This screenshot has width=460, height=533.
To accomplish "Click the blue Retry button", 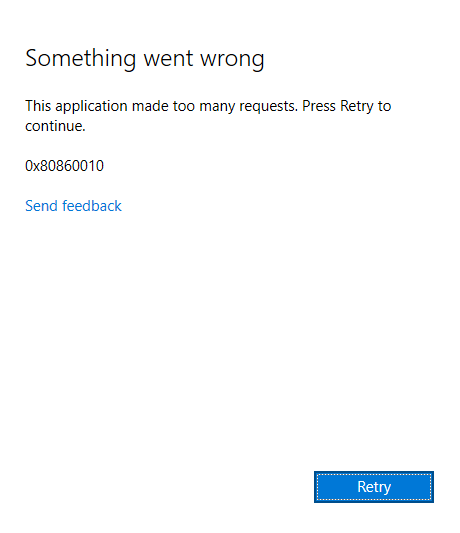I will [x=374, y=487].
